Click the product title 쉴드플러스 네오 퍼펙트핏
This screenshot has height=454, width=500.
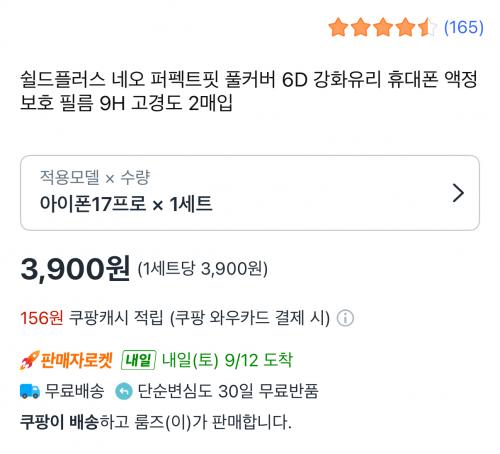coord(120,79)
